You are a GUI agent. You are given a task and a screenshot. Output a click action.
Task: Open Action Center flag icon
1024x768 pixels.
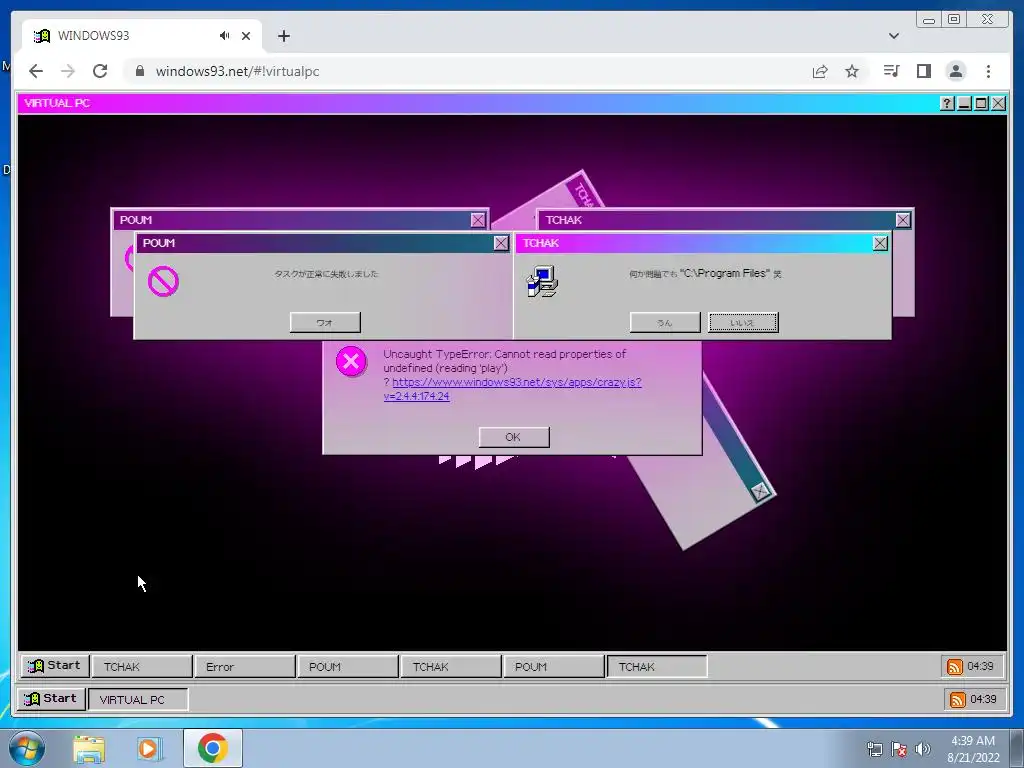(899, 749)
